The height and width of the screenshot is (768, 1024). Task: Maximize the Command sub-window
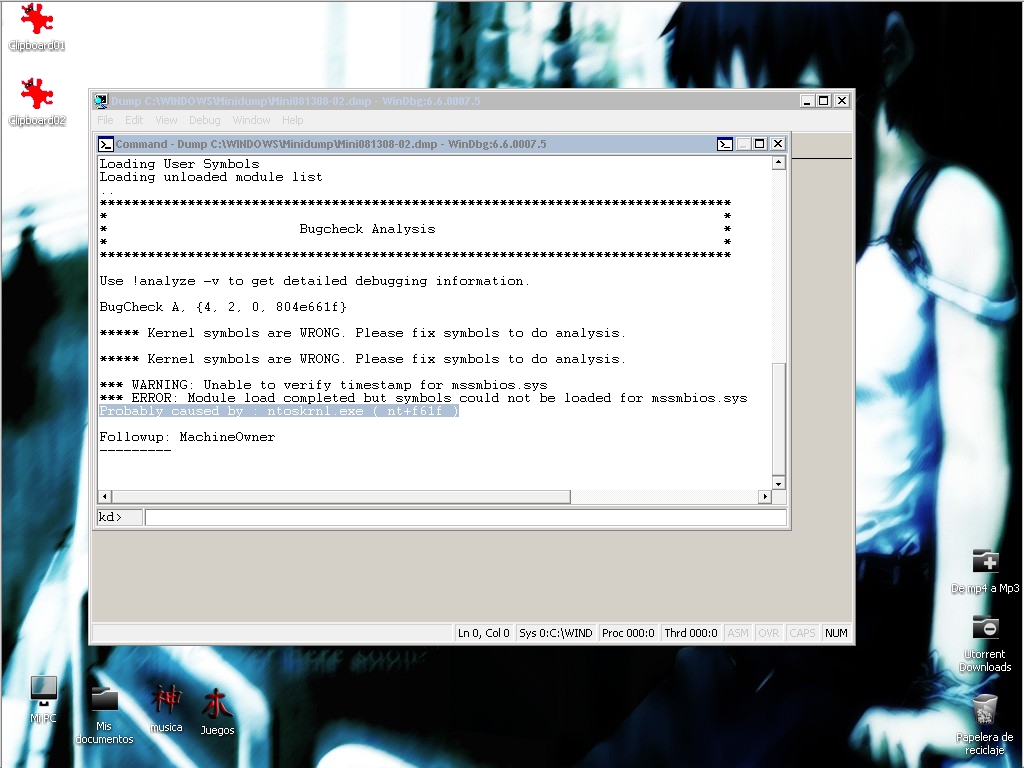tap(760, 144)
